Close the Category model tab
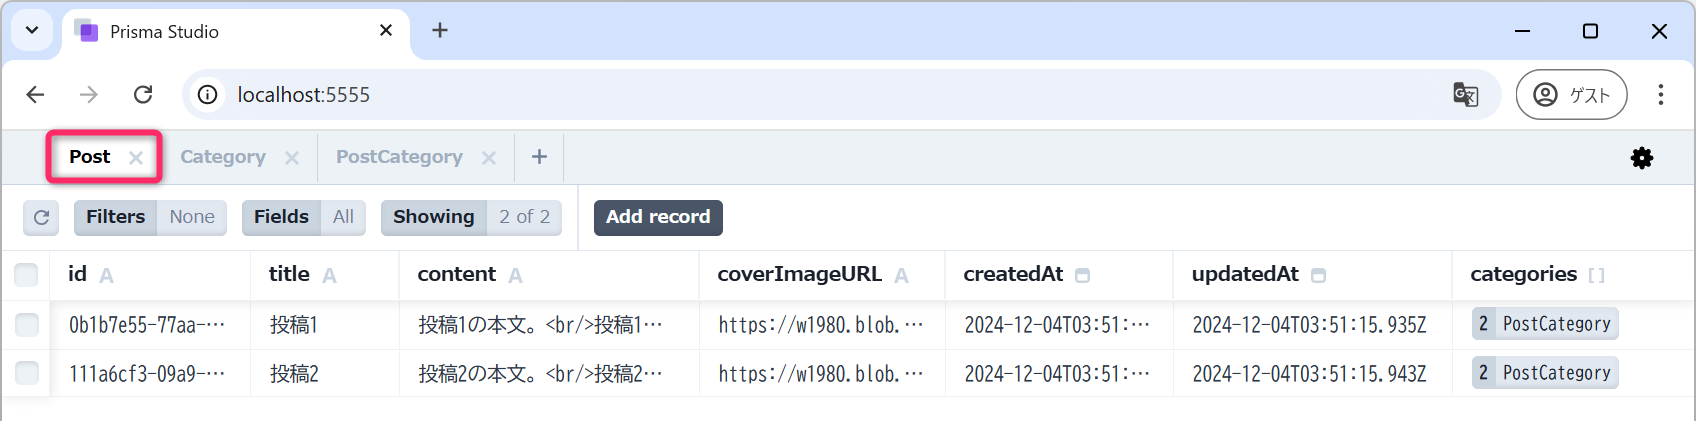 [x=292, y=158]
